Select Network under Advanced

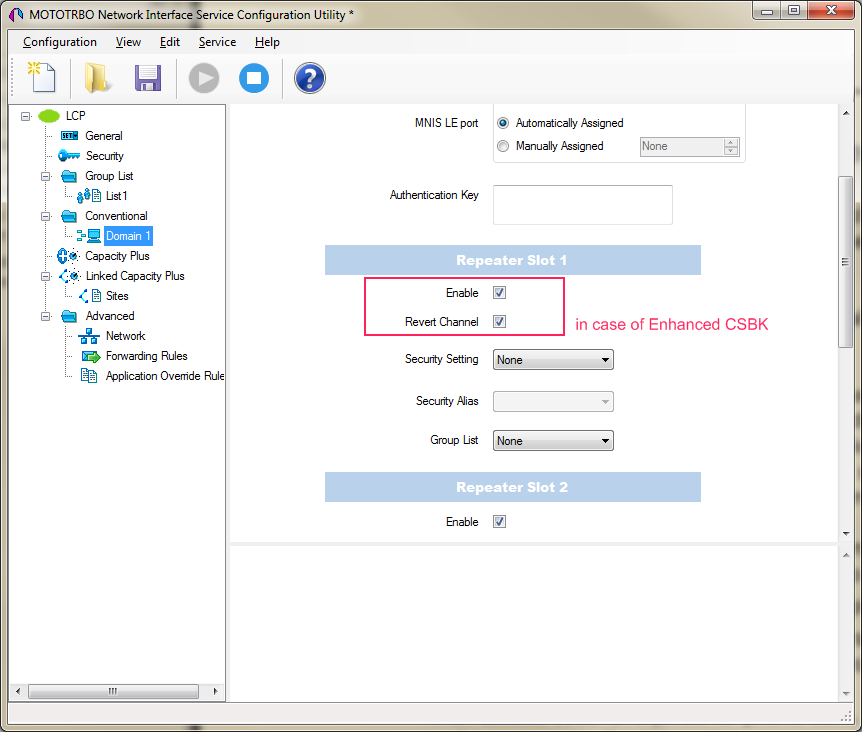click(x=125, y=336)
